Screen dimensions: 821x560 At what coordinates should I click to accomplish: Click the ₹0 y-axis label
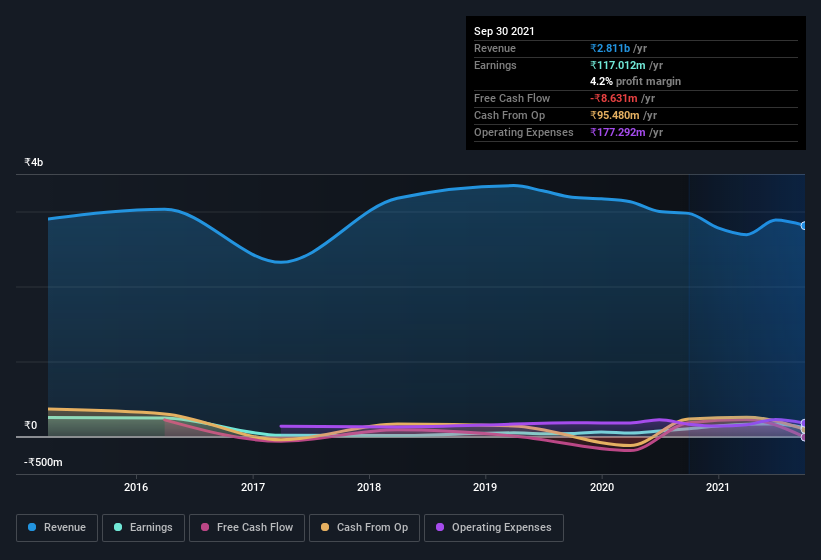(x=31, y=425)
